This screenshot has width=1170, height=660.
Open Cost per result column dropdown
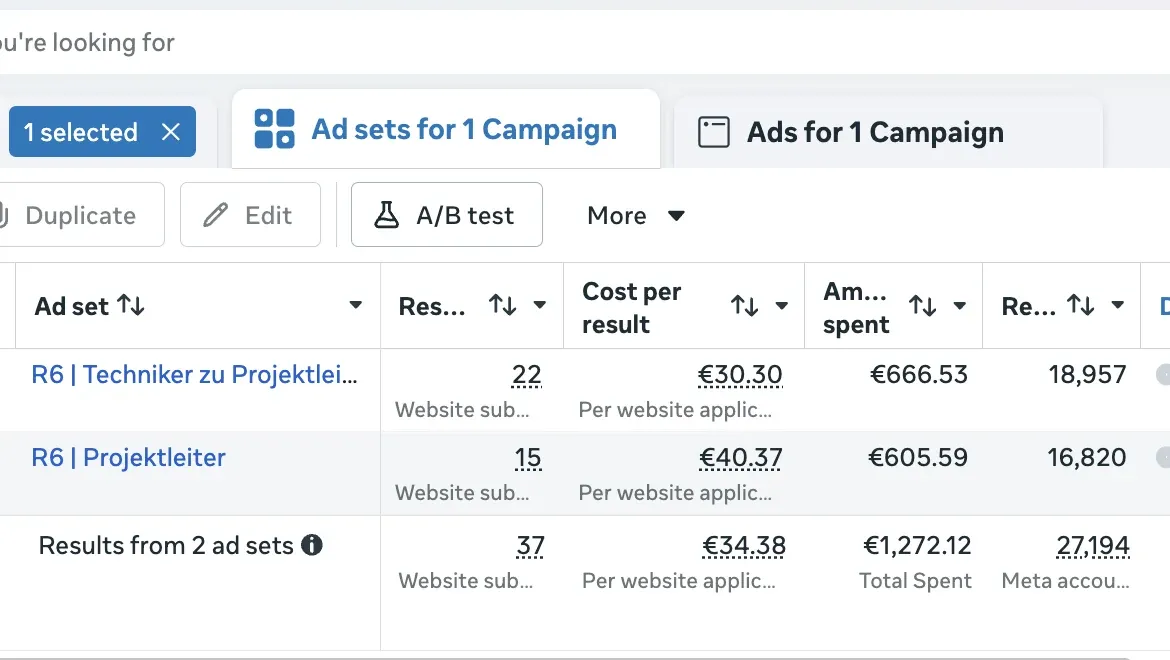point(781,305)
